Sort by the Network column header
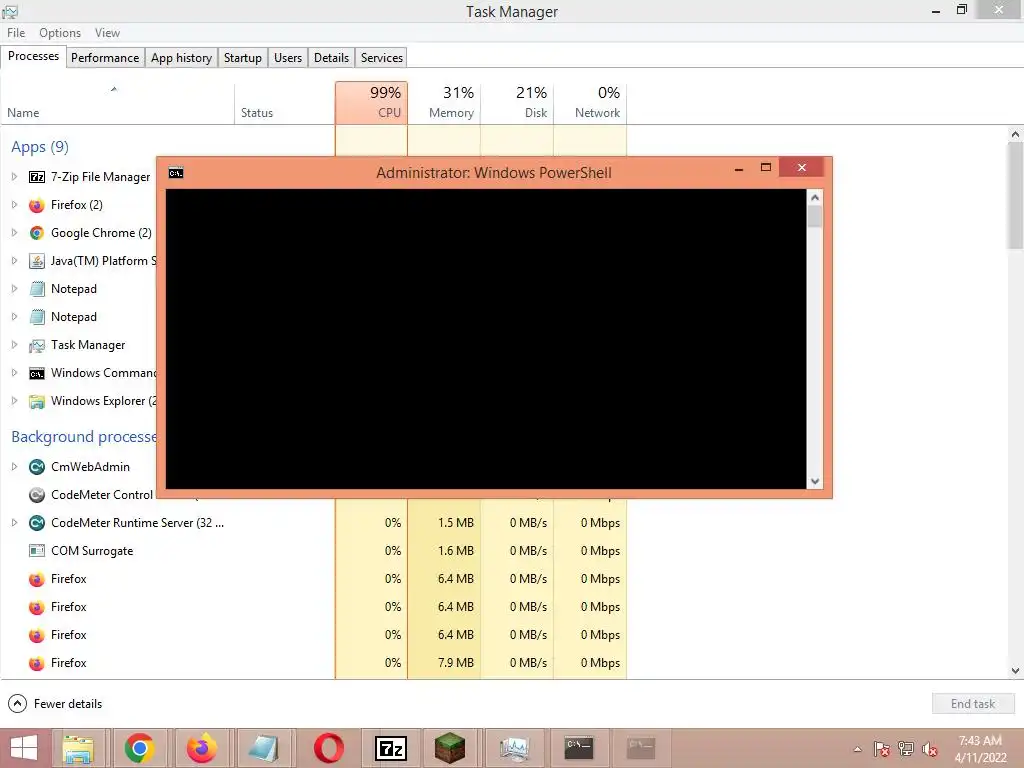Screen dimensions: 1024x768 pos(590,103)
